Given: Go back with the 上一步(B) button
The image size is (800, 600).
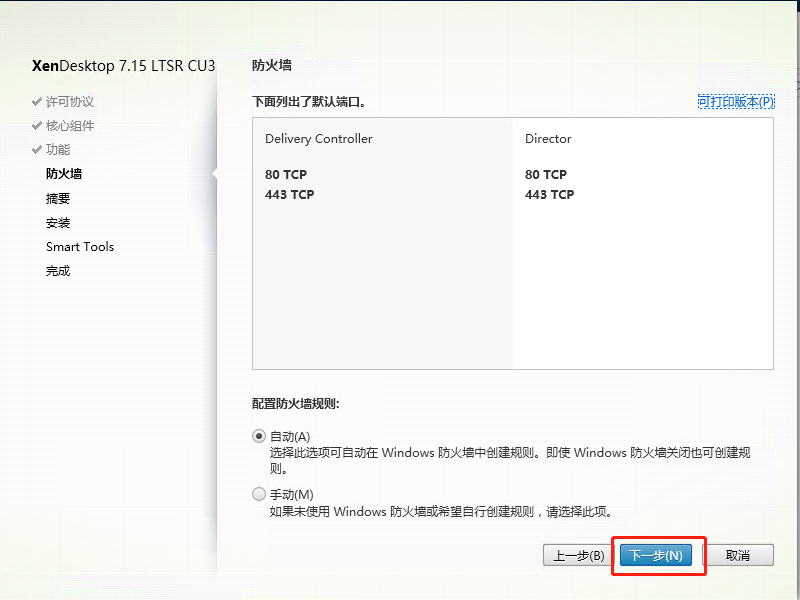Looking at the screenshot, I should click(x=574, y=555).
